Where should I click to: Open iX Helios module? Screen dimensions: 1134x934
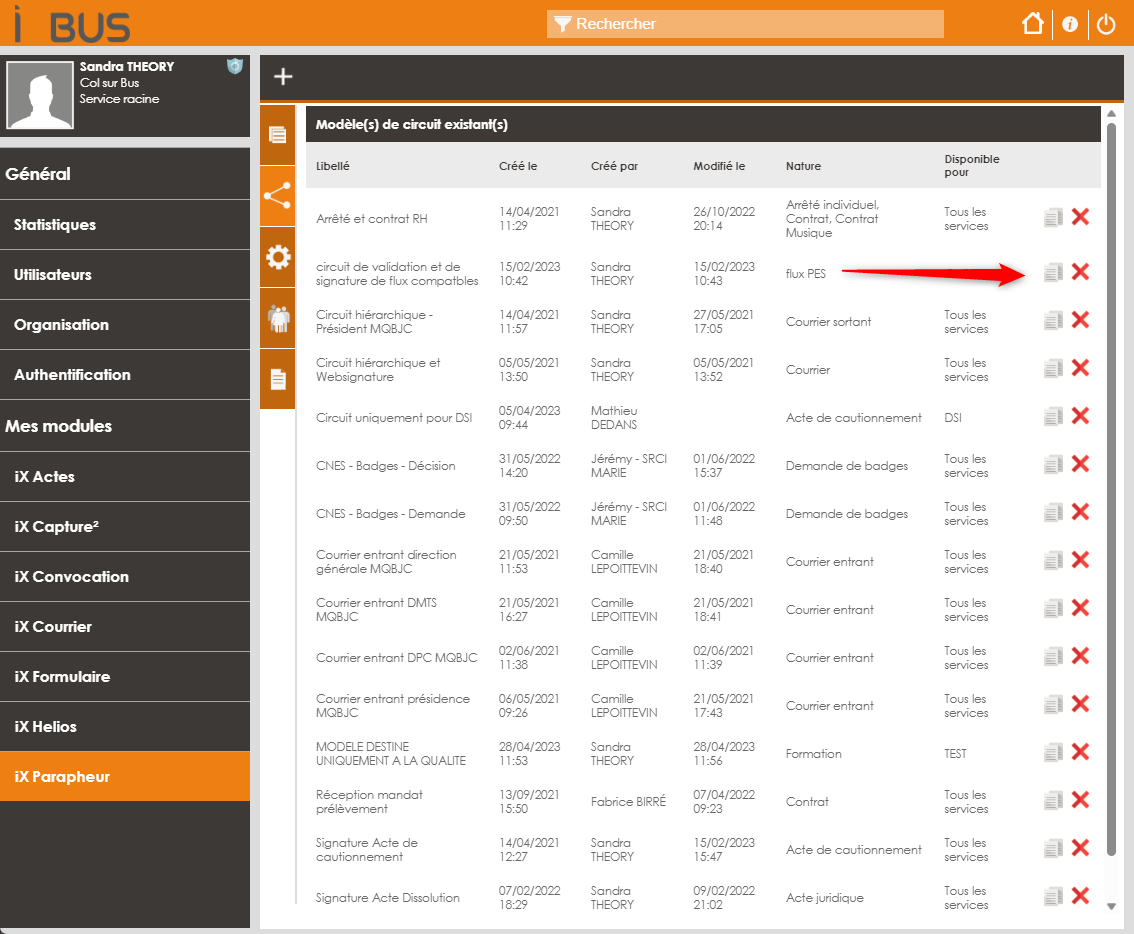pyautogui.click(x=46, y=727)
